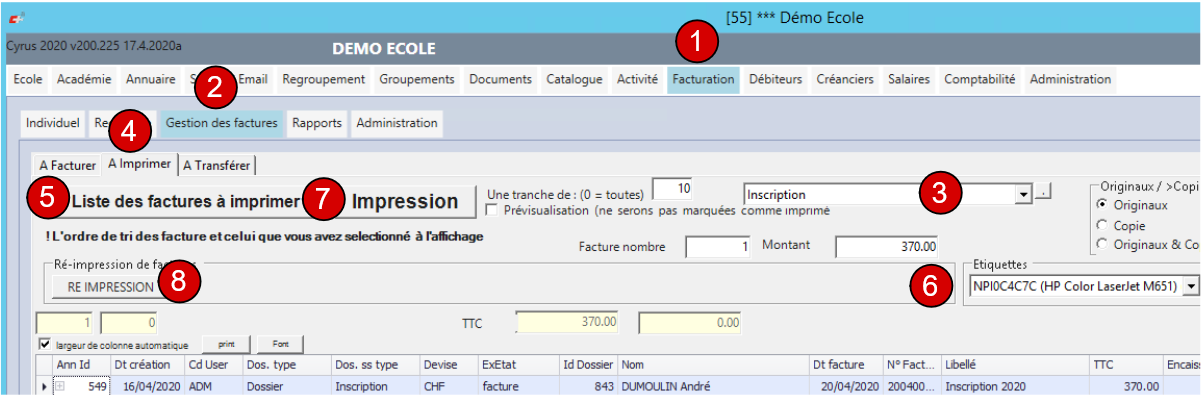Screen dimensions: 1202x398
Task: Open Administration sub-tab under Facturation
Action: [x=397, y=123]
